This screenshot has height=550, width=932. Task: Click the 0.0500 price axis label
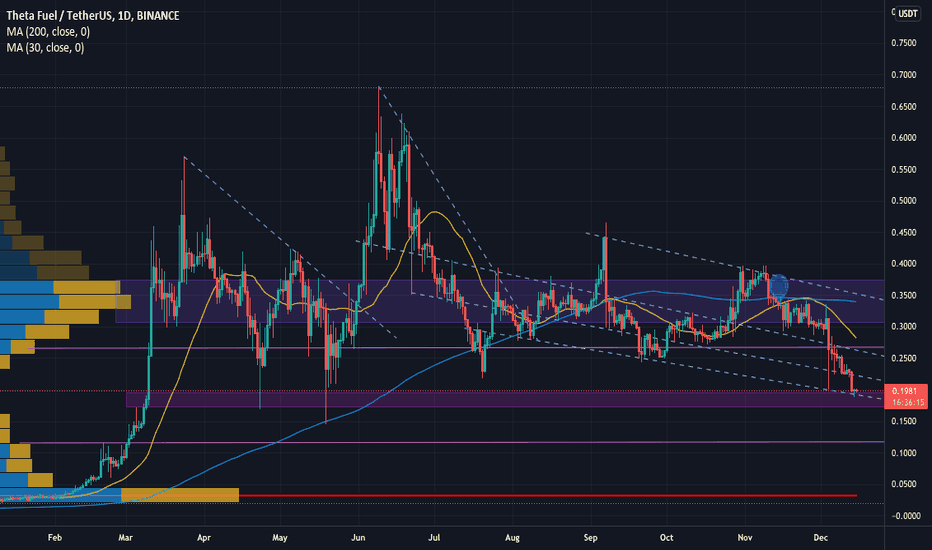click(x=903, y=484)
